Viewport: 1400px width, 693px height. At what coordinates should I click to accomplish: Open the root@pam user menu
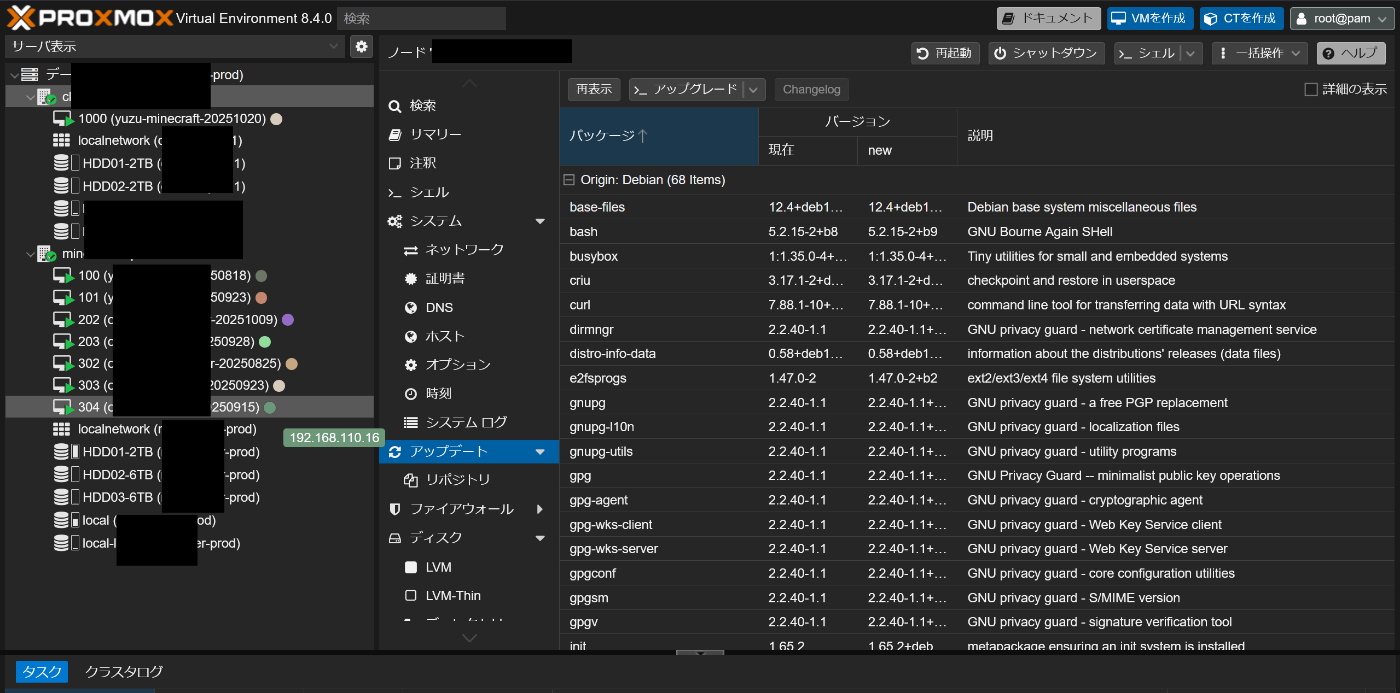click(x=1343, y=18)
